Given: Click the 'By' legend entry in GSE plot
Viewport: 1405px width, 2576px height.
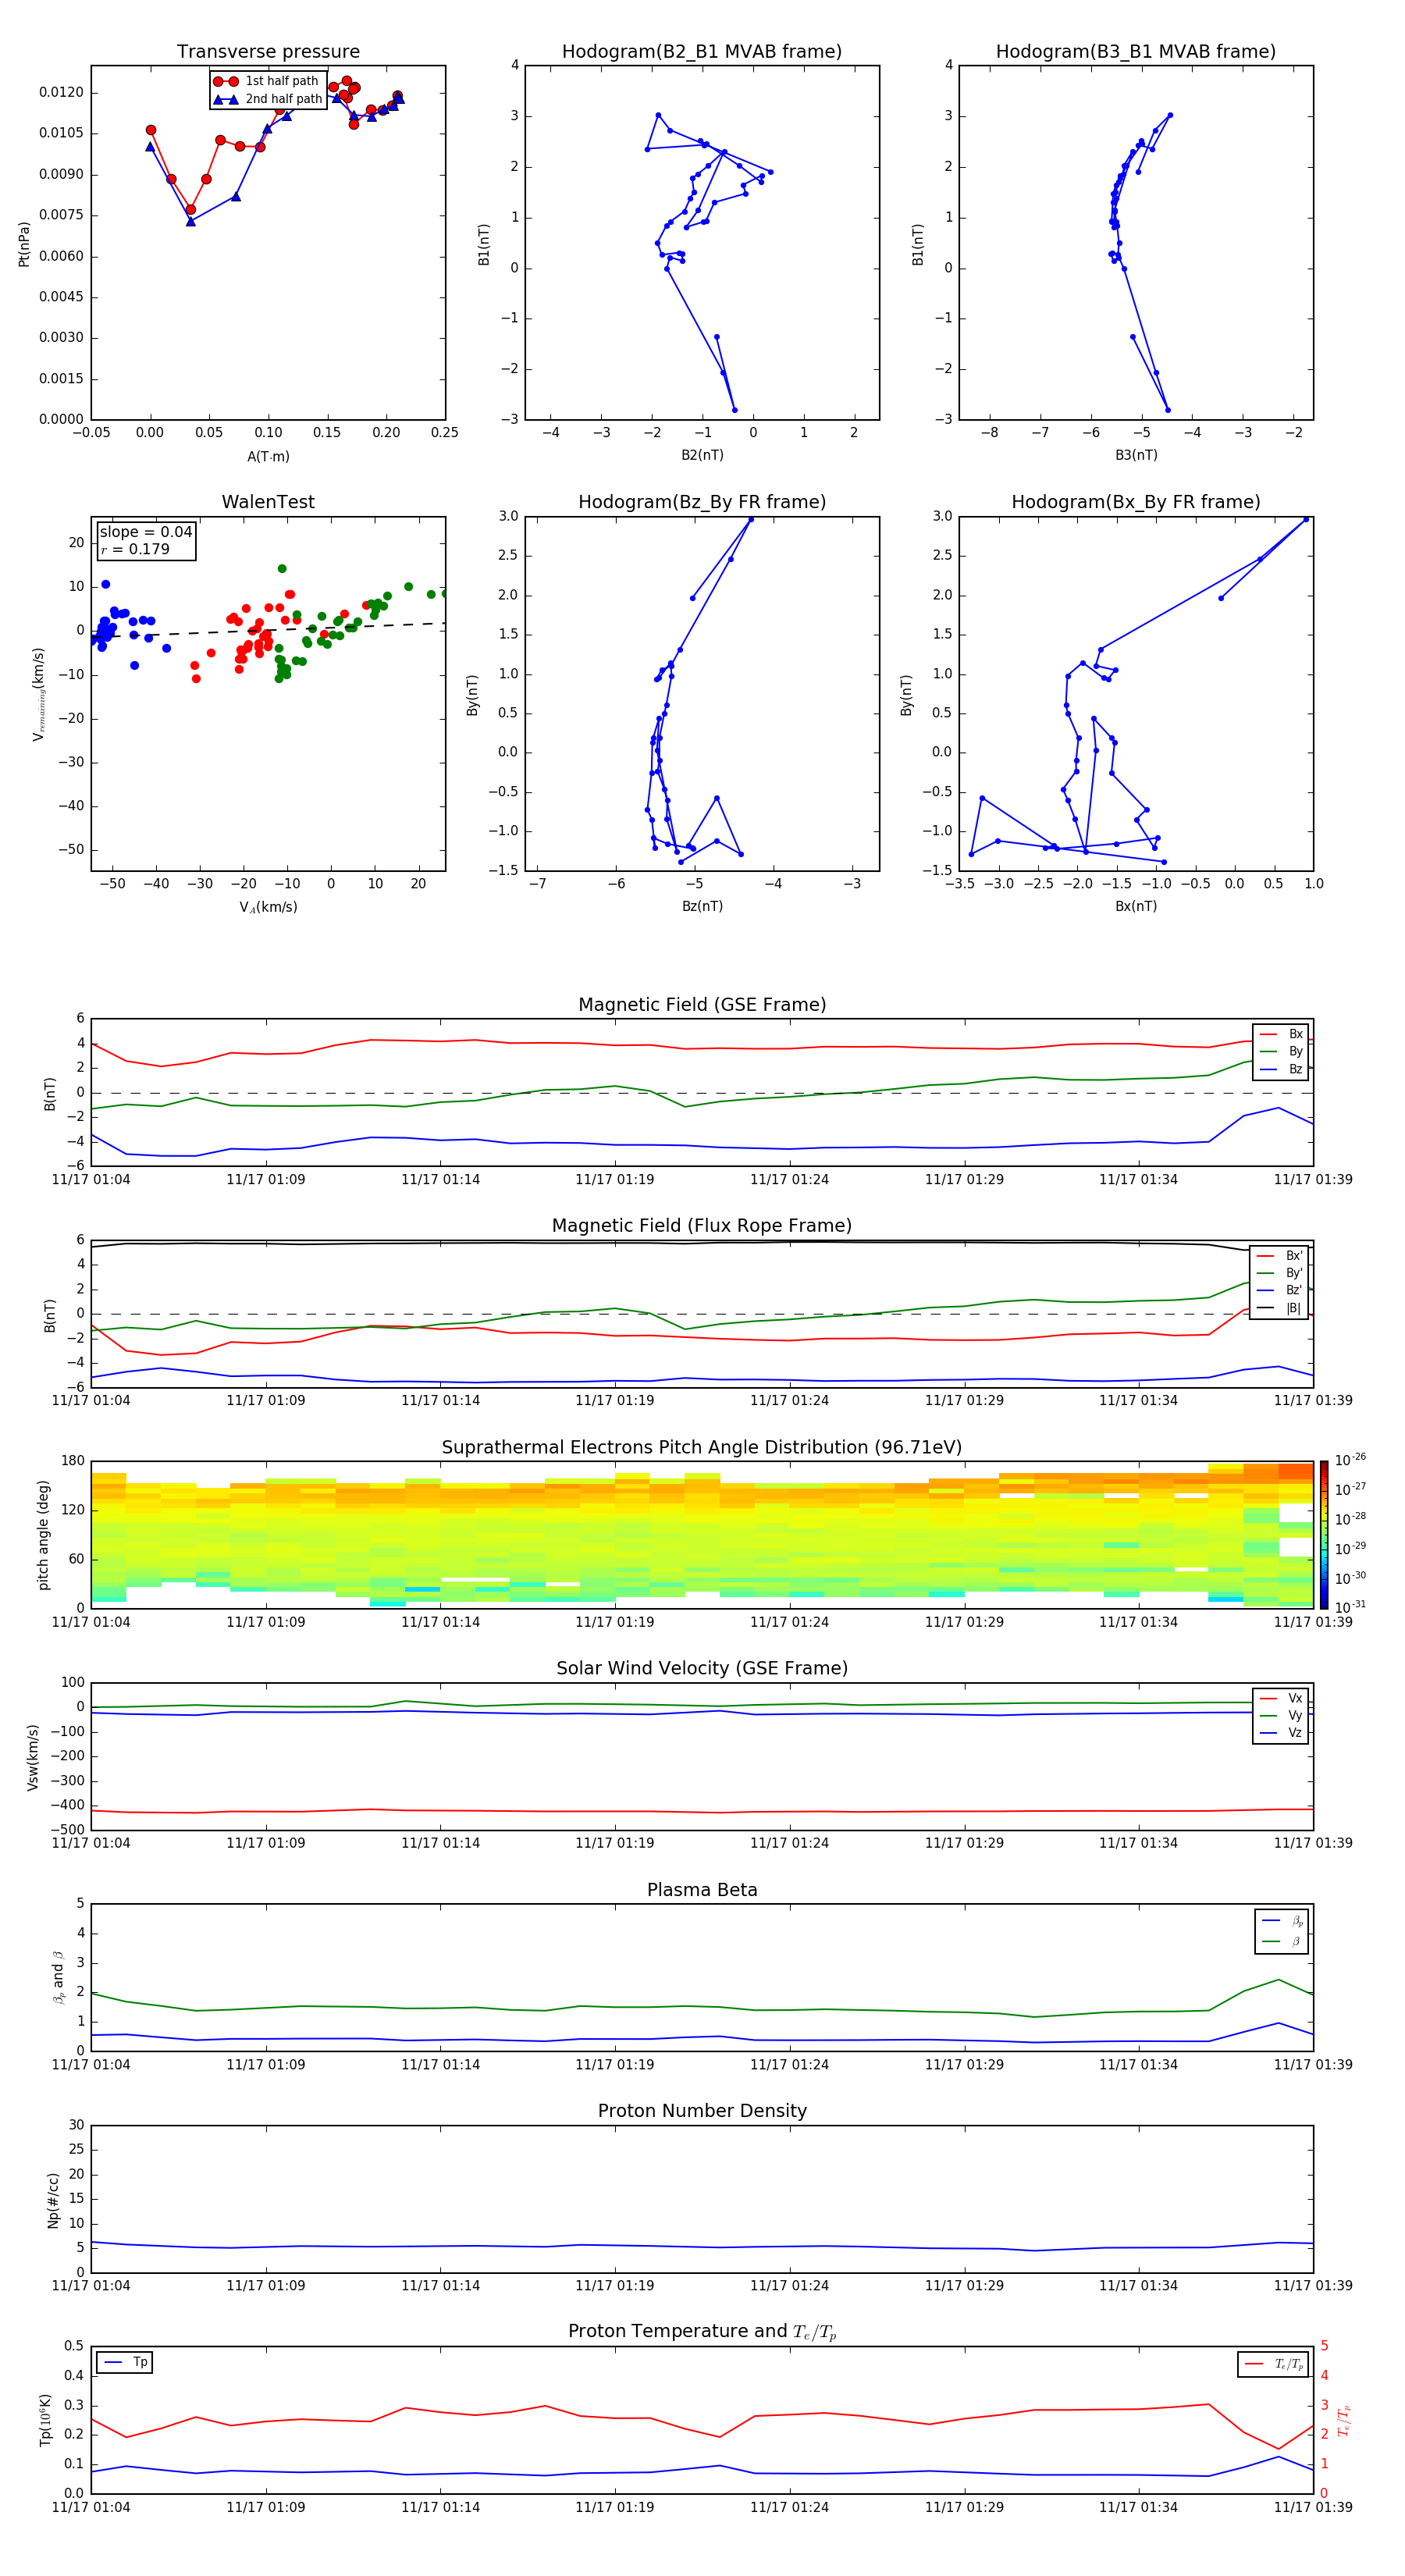Looking at the screenshot, I should pyautogui.click(x=1281, y=1051).
